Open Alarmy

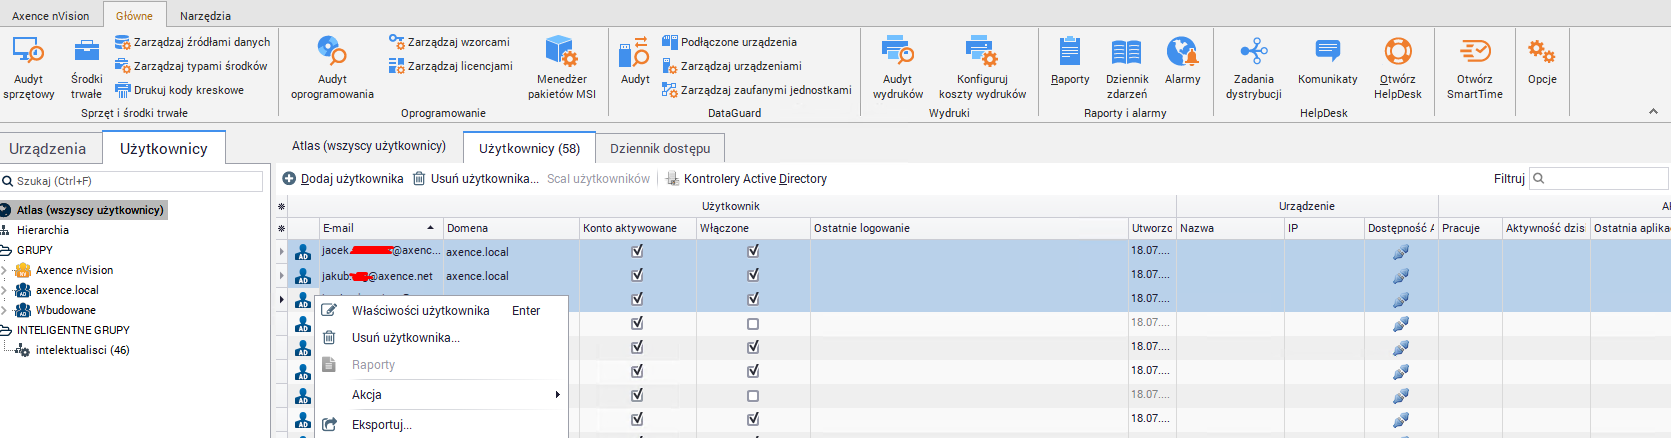coord(1182,61)
